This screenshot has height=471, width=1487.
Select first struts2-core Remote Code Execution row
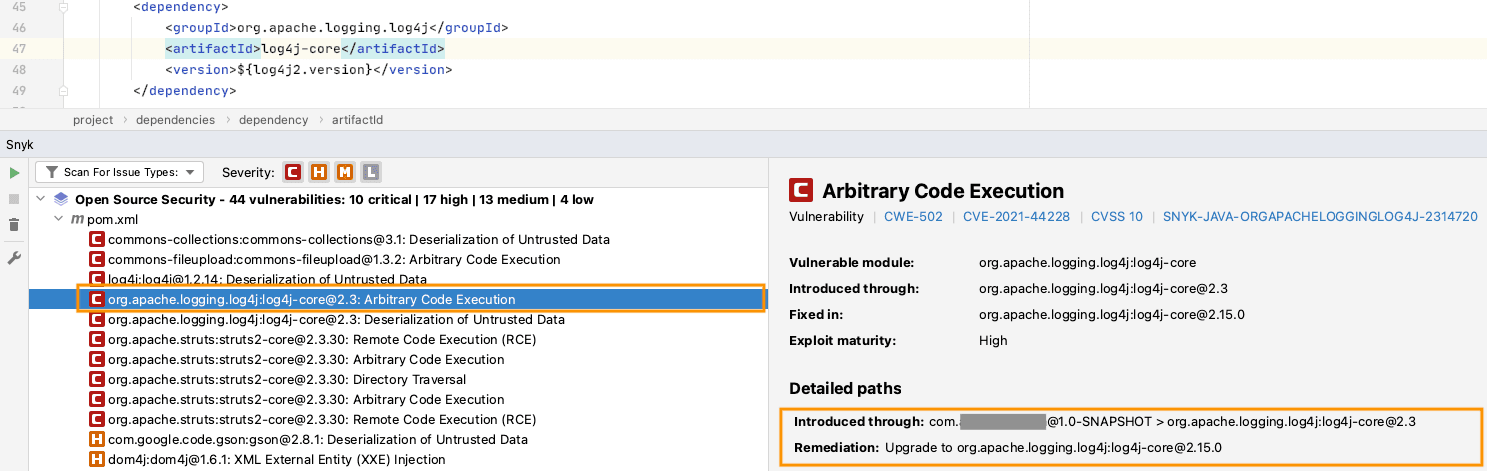(322, 339)
